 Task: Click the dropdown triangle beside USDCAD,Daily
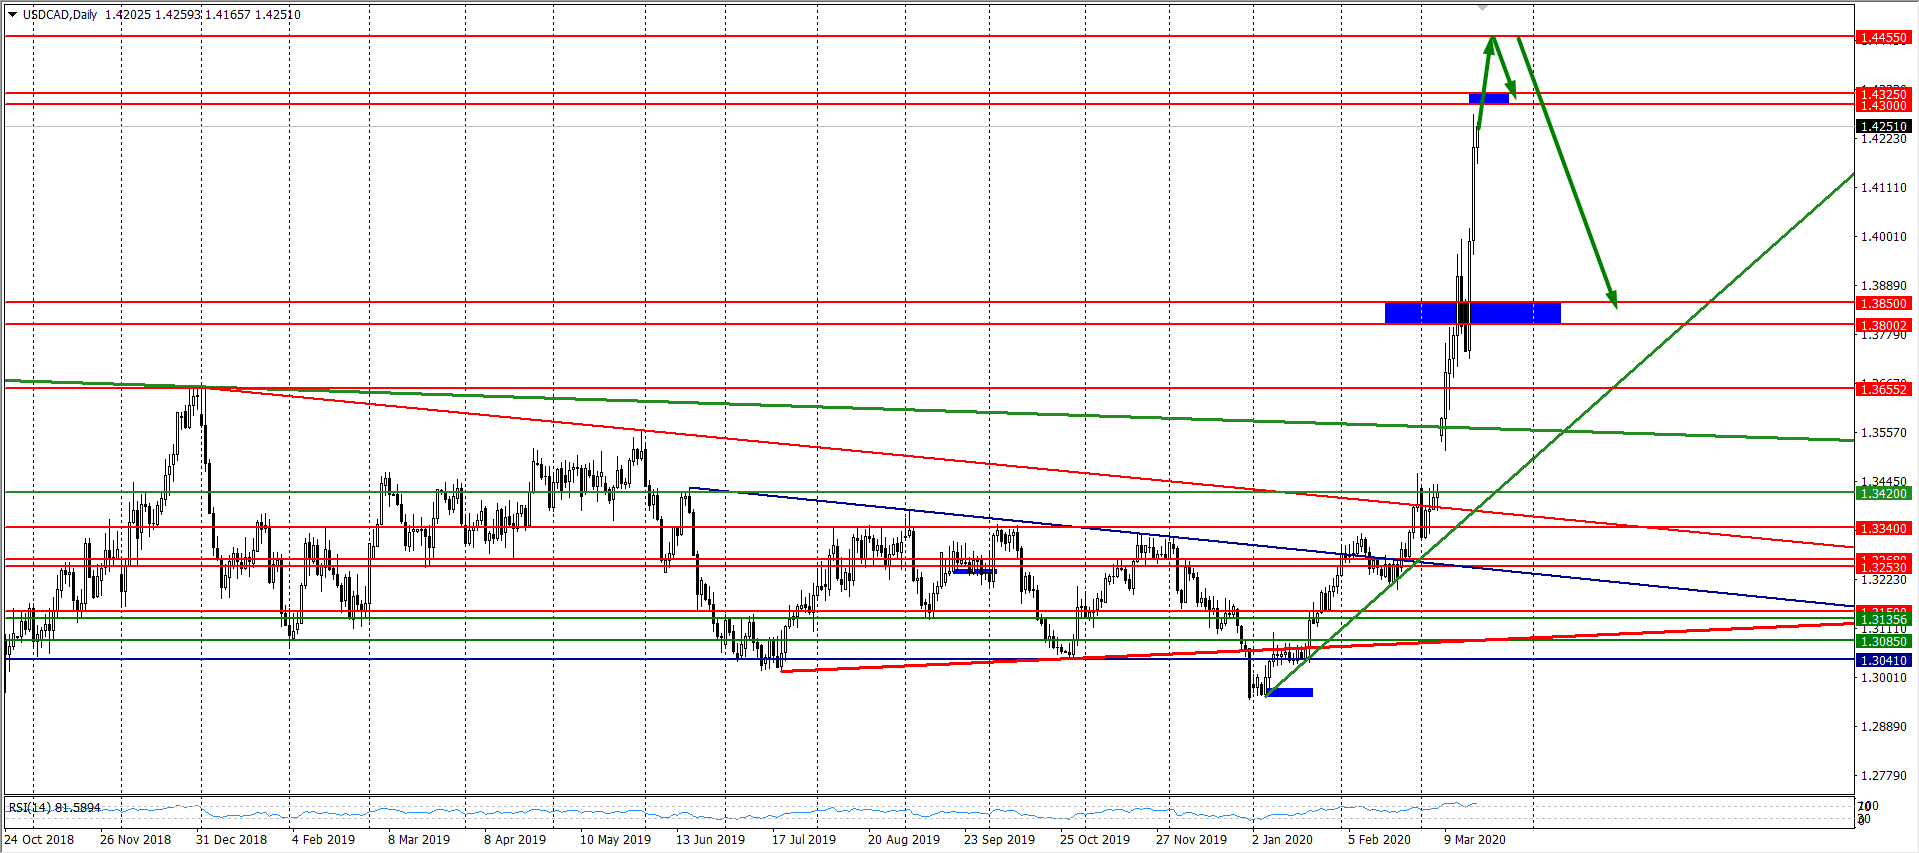click(x=12, y=15)
